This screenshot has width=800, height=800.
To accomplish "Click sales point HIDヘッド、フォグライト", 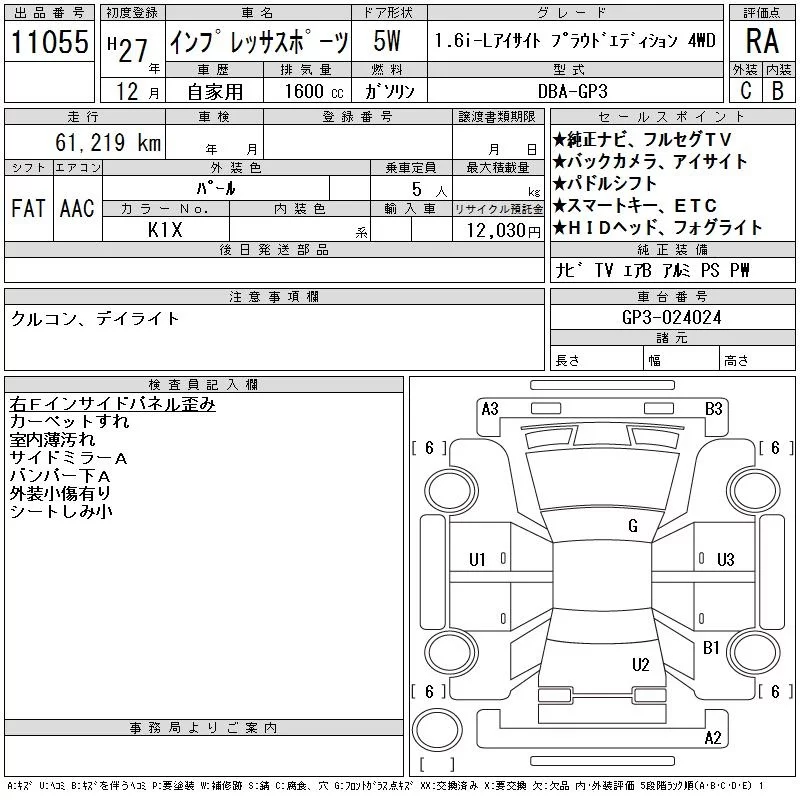I will click(x=657, y=227).
